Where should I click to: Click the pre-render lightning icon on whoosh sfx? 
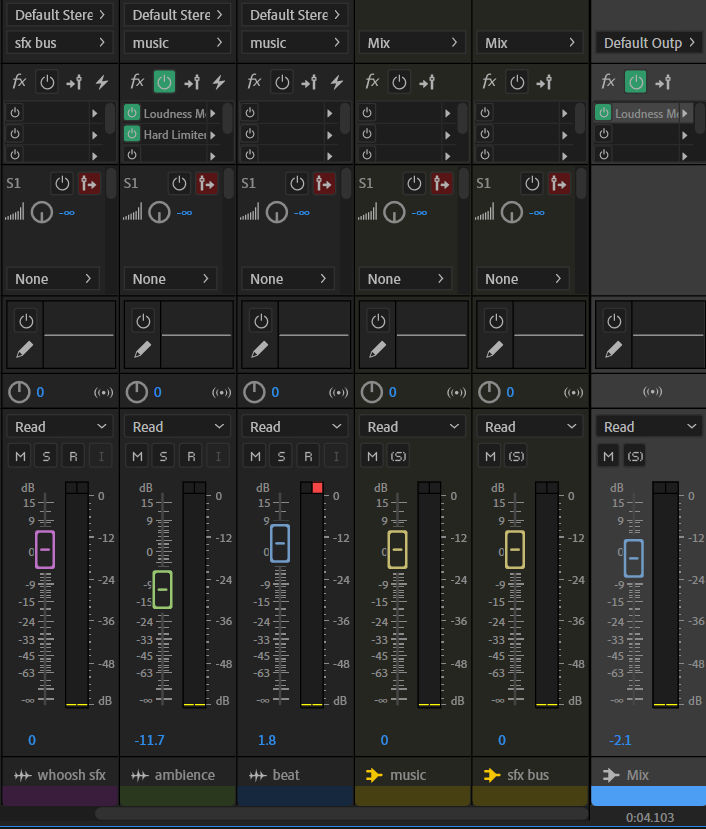[x=101, y=82]
